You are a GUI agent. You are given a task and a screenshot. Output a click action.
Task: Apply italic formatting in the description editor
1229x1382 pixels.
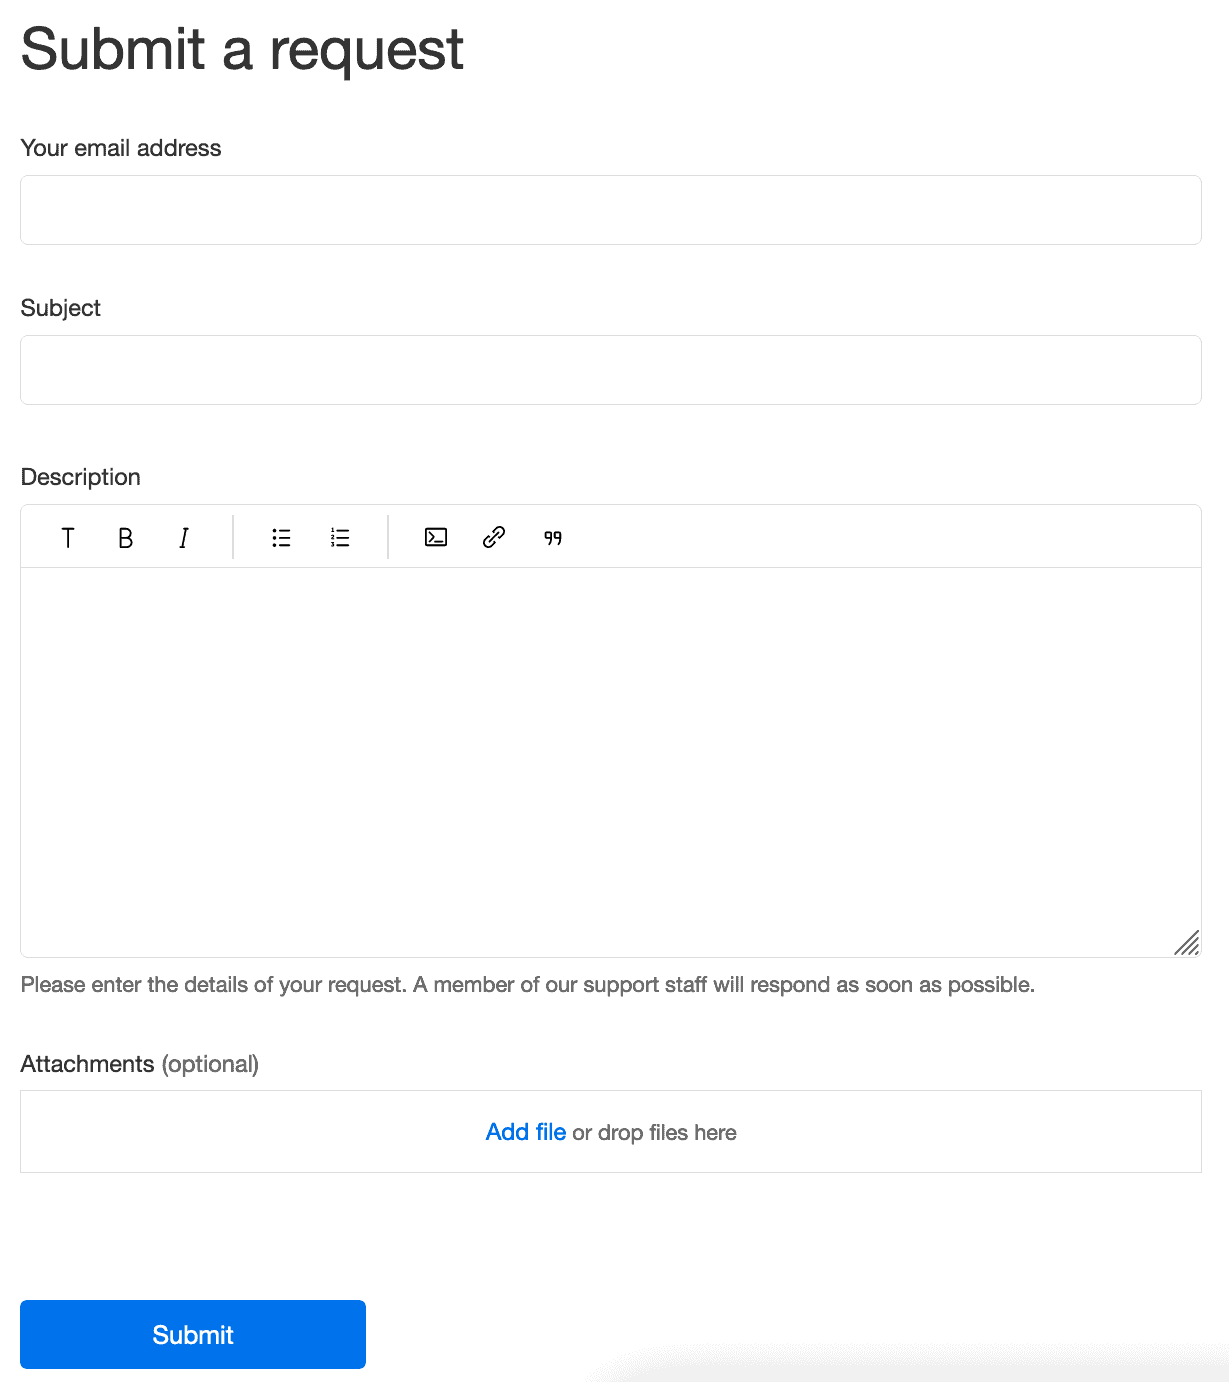[x=183, y=537]
